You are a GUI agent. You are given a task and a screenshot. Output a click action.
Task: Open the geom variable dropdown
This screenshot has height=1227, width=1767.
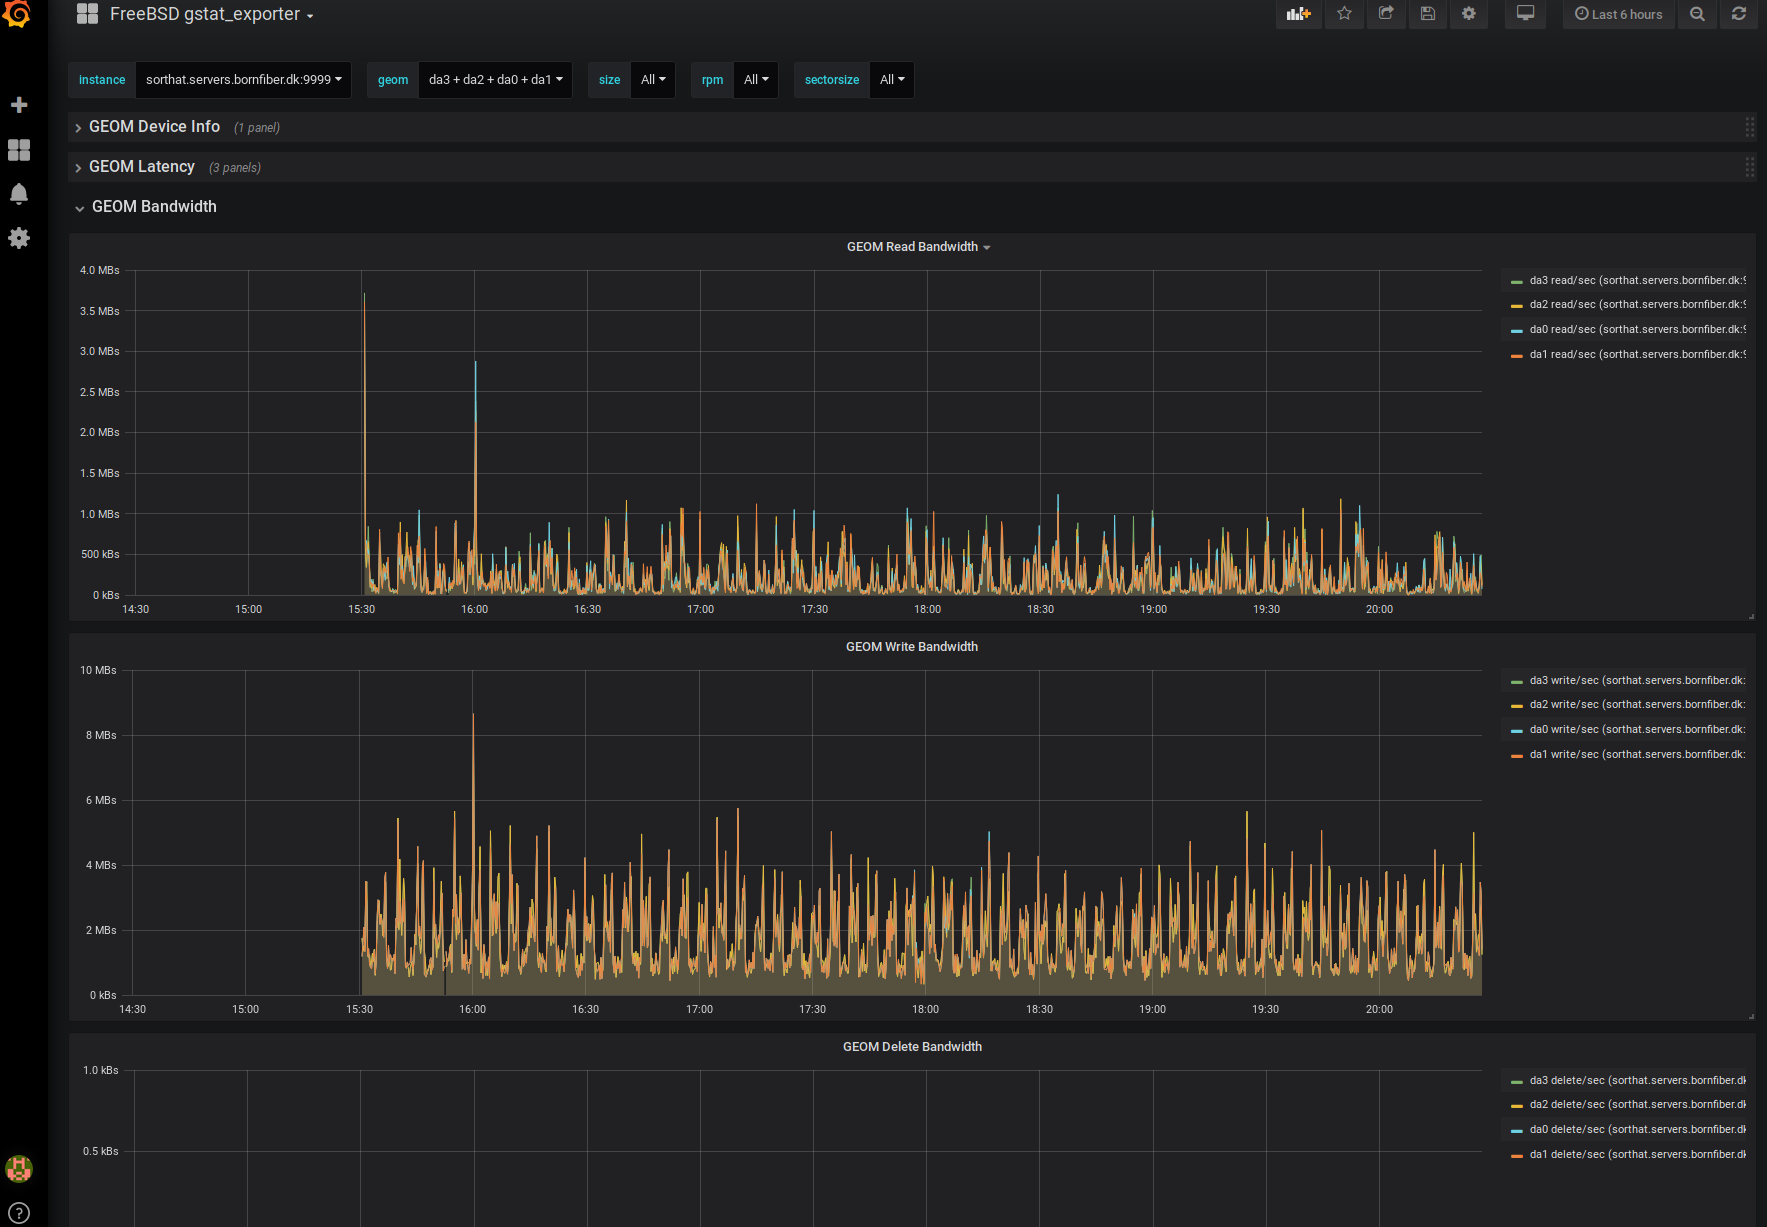click(x=495, y=80)
